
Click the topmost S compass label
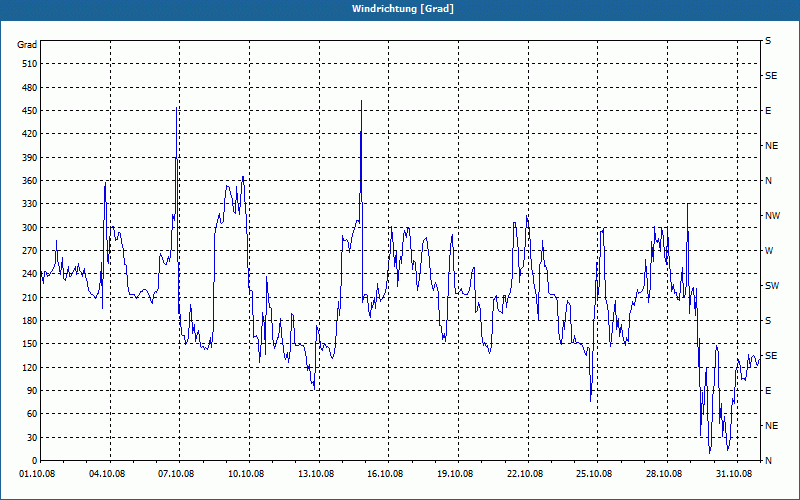coord(768,41)
